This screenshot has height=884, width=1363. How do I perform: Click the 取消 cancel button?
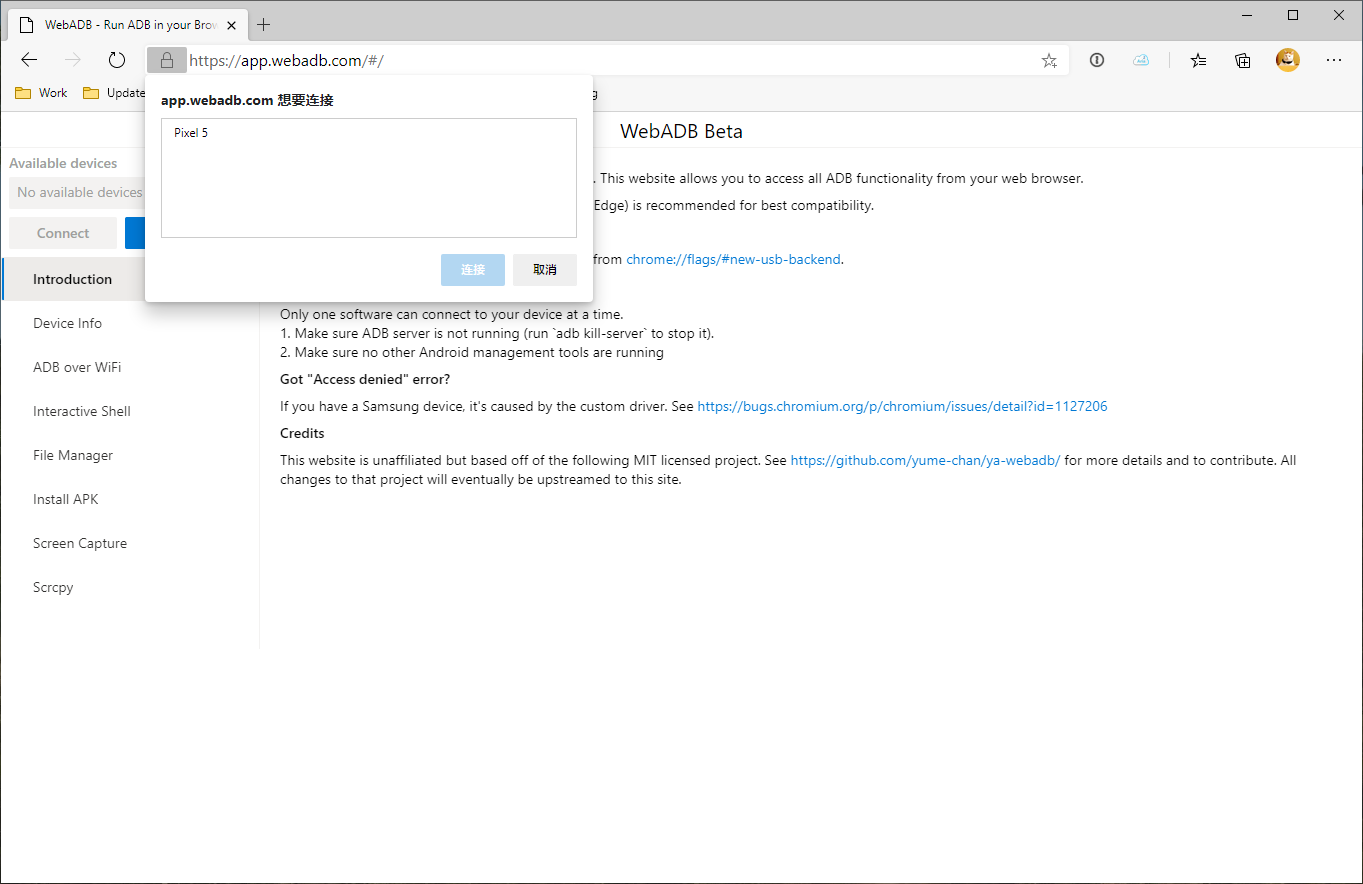pos(545,270)
